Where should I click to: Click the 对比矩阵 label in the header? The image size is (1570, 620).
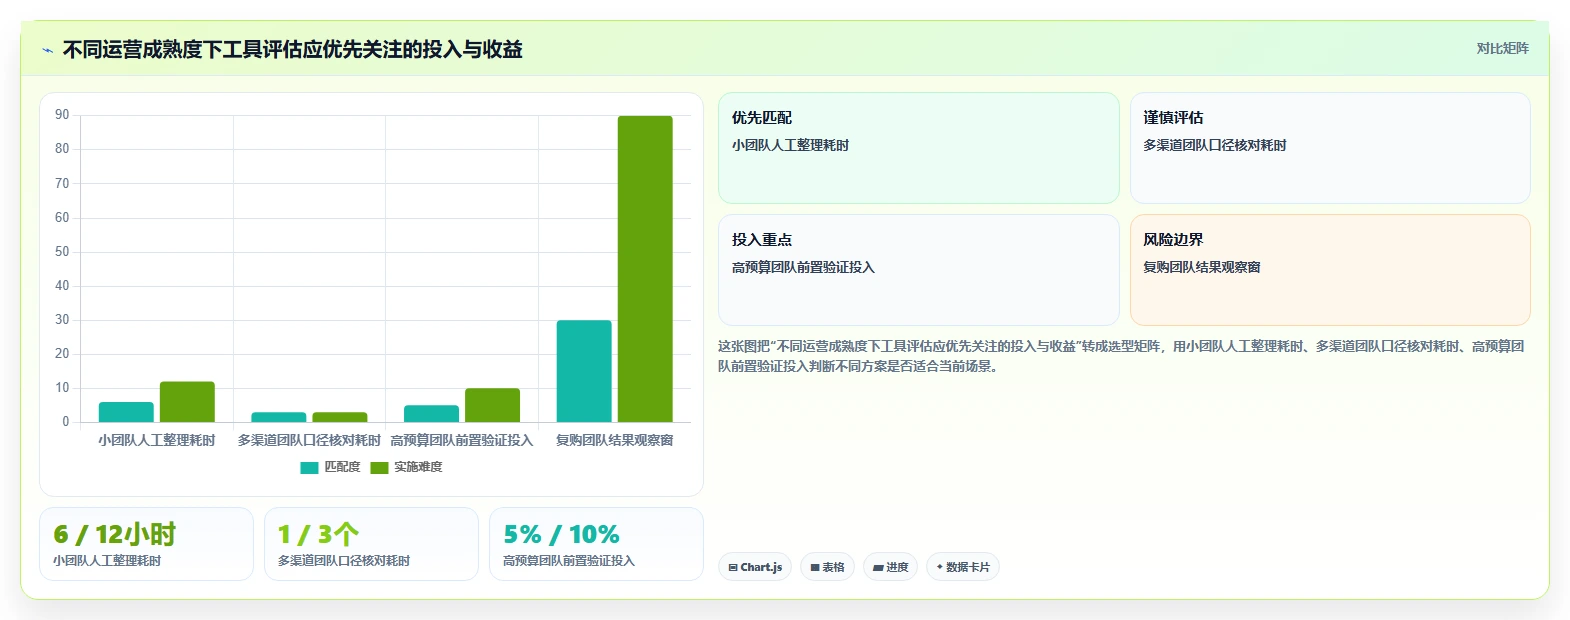pyautogui.click(x=1502, y=48)
